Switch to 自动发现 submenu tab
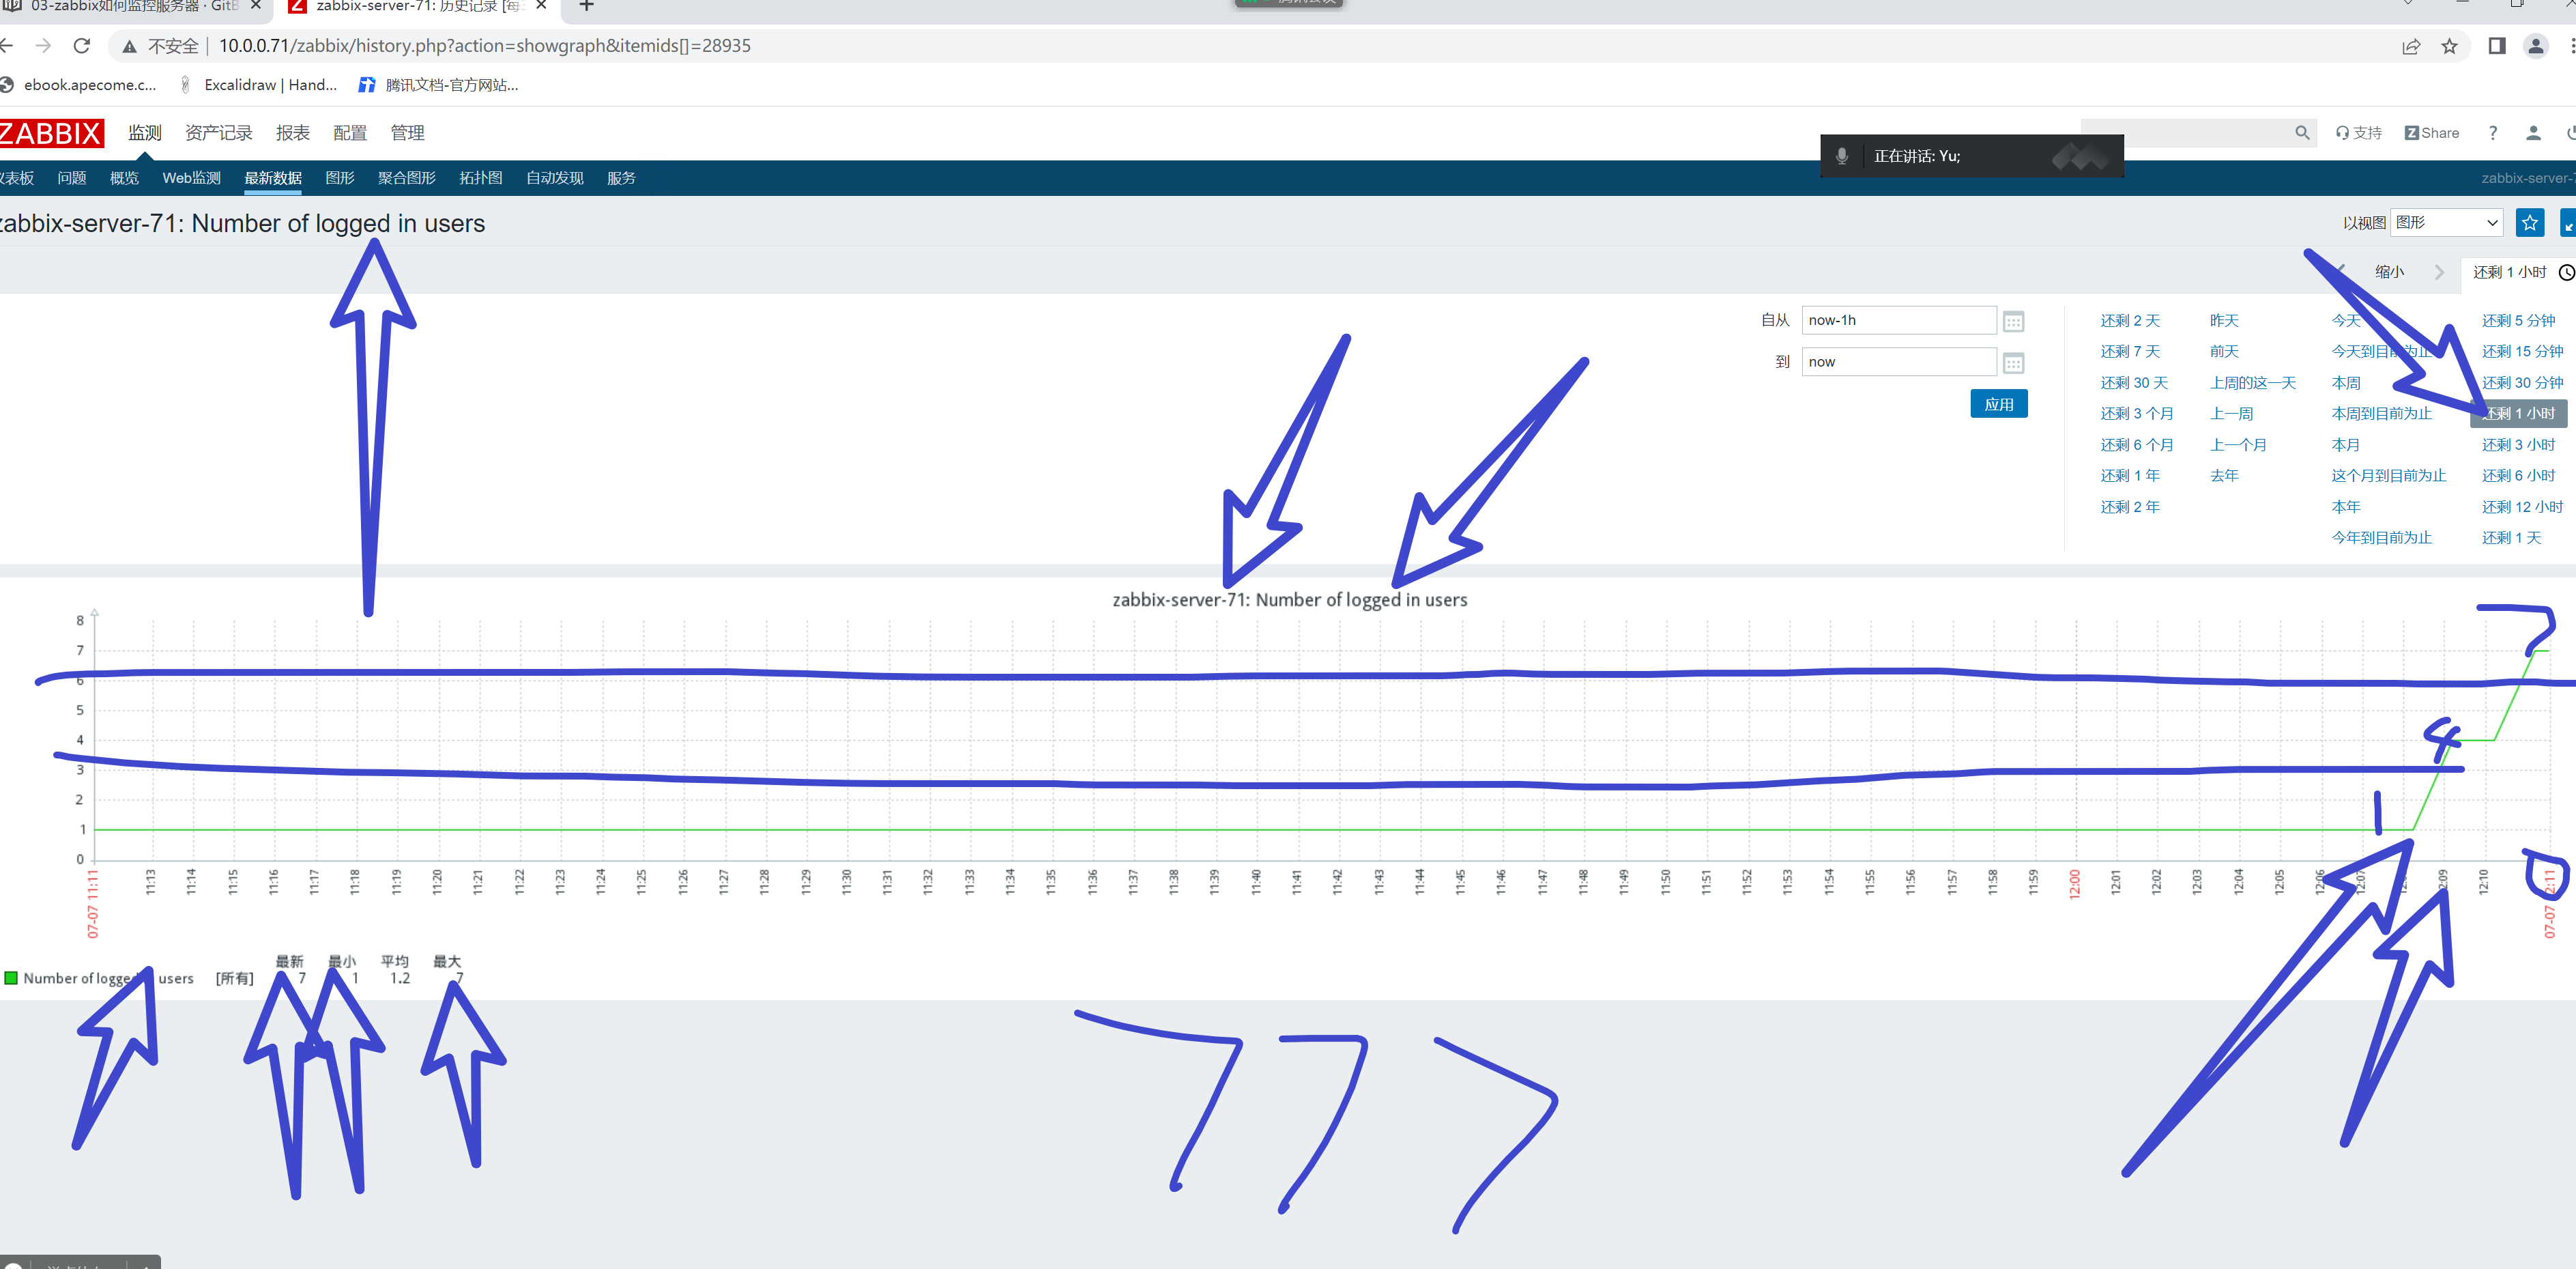2576x1269 pixels. click(555, 178)
